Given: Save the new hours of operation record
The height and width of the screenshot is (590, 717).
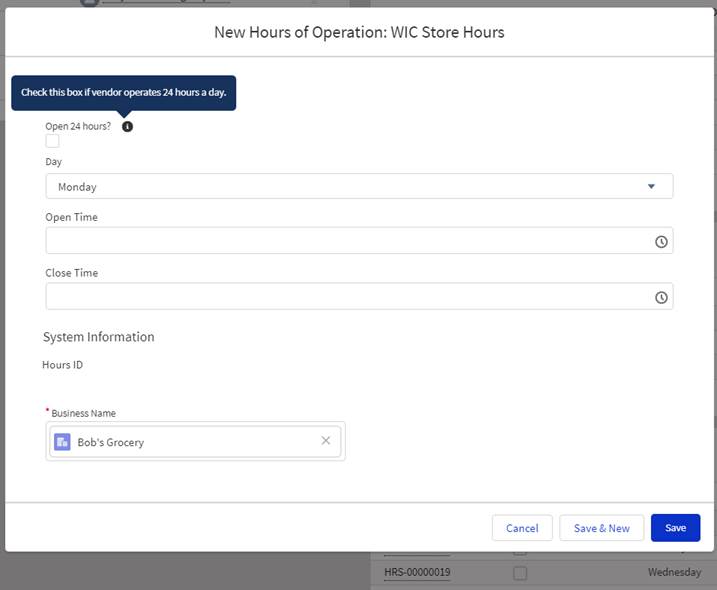Looking at the screenshot, I should pos(675,528).
